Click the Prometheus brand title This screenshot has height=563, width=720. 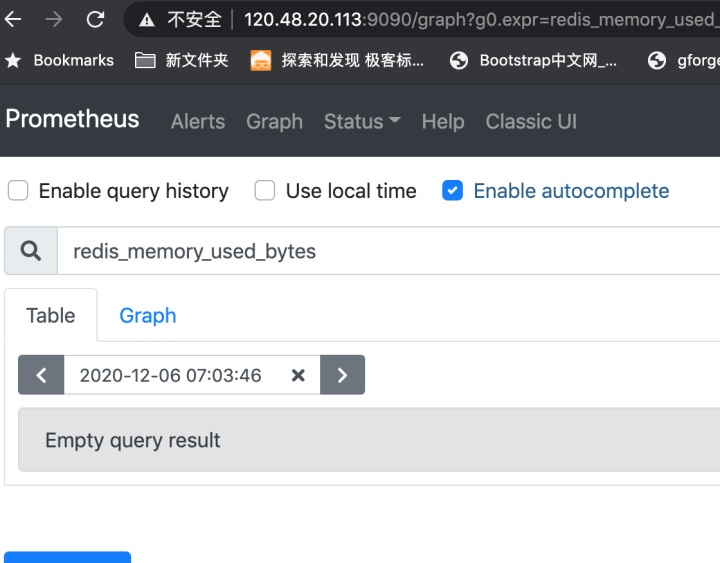(x=72, y=119)
